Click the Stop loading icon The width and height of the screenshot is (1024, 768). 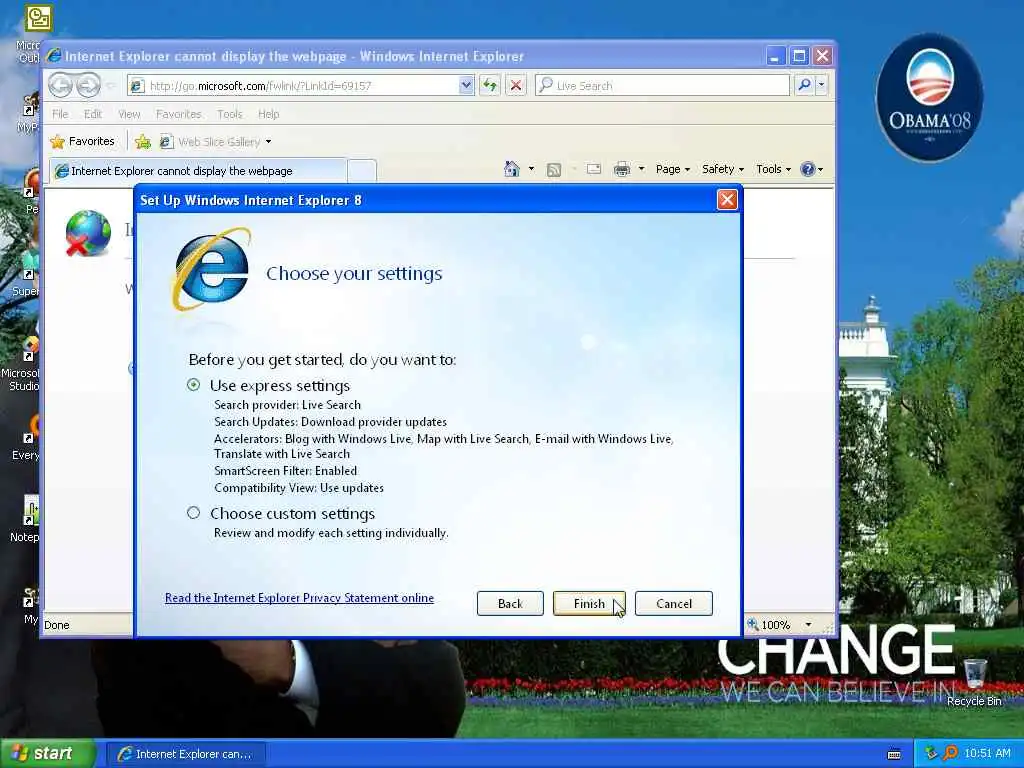point(516,85)
